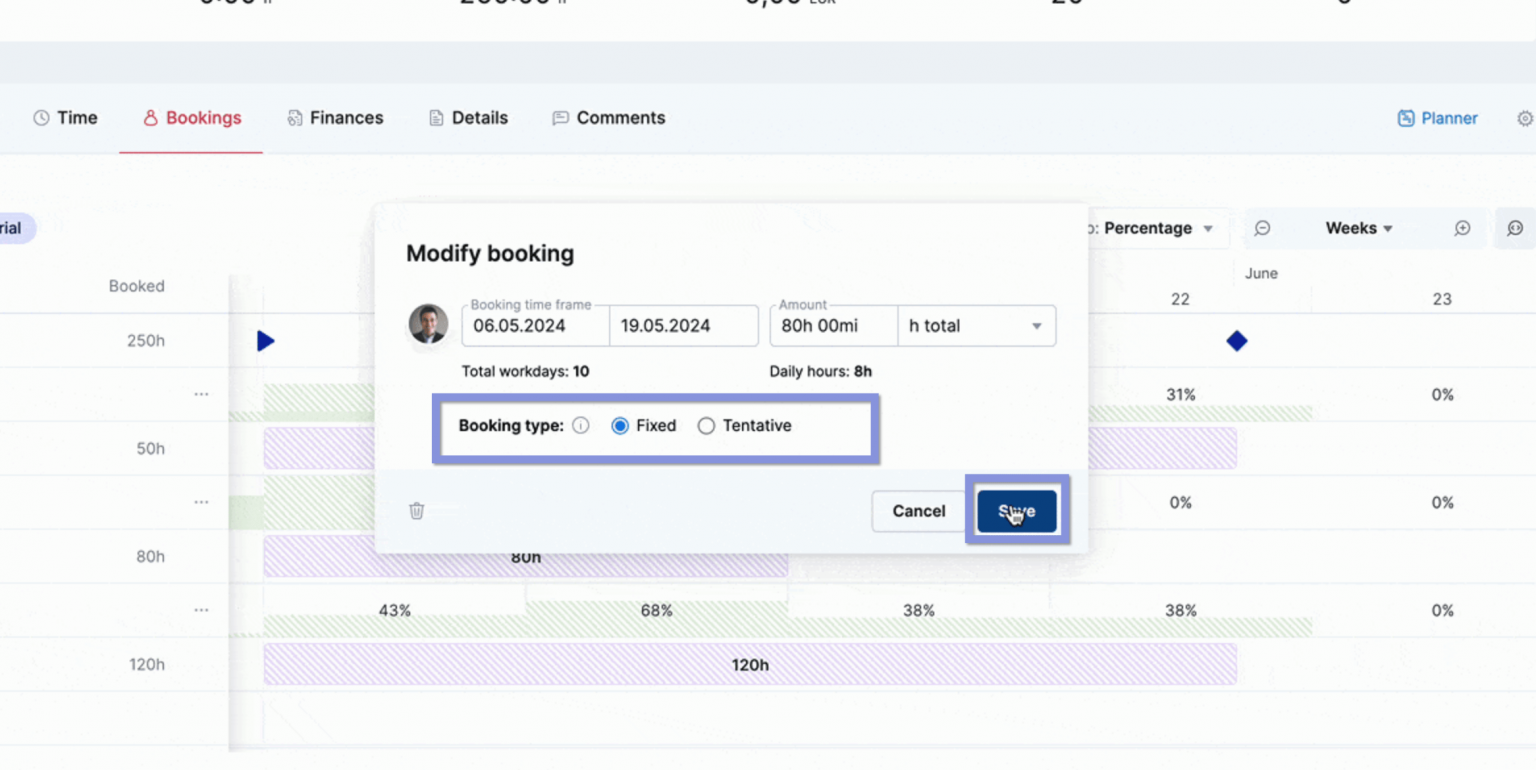This screenshot has width=1536, height=770.
Task: Click the Cancel button in the dialog
Action: 917,510
